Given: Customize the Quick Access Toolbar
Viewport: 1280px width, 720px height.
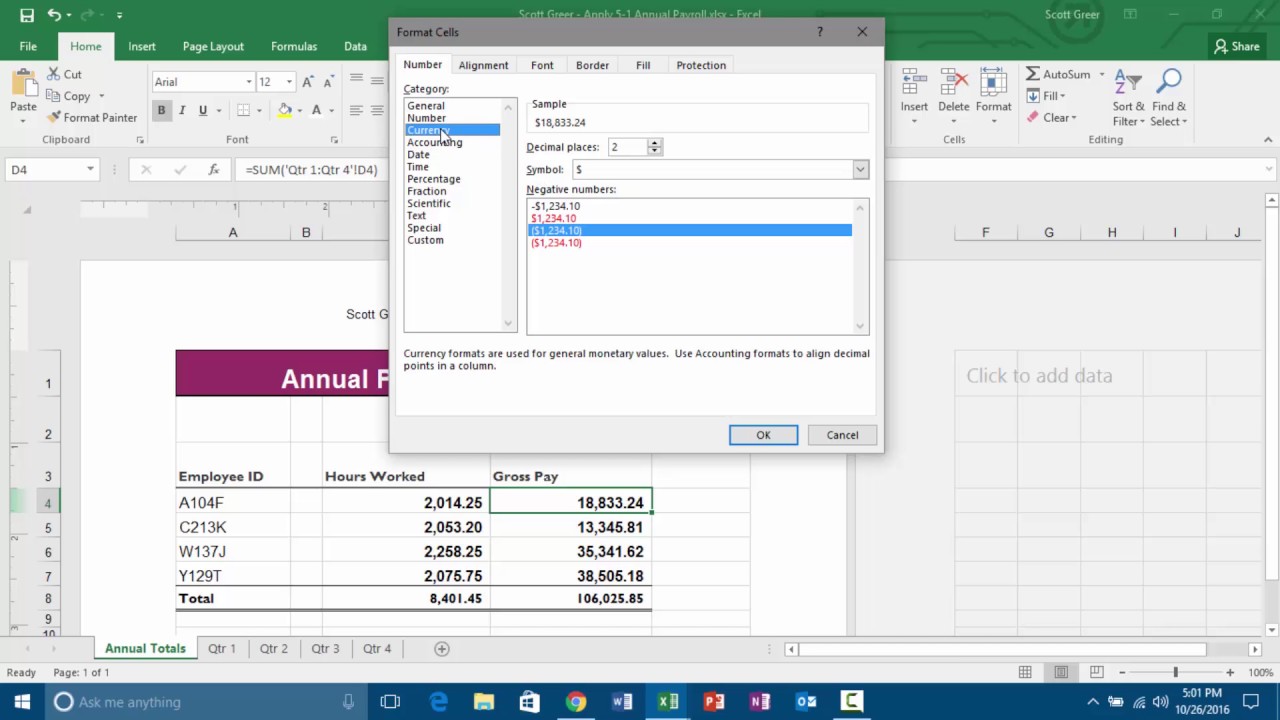Looking at the screenshot, I should (x=119, y=15).
